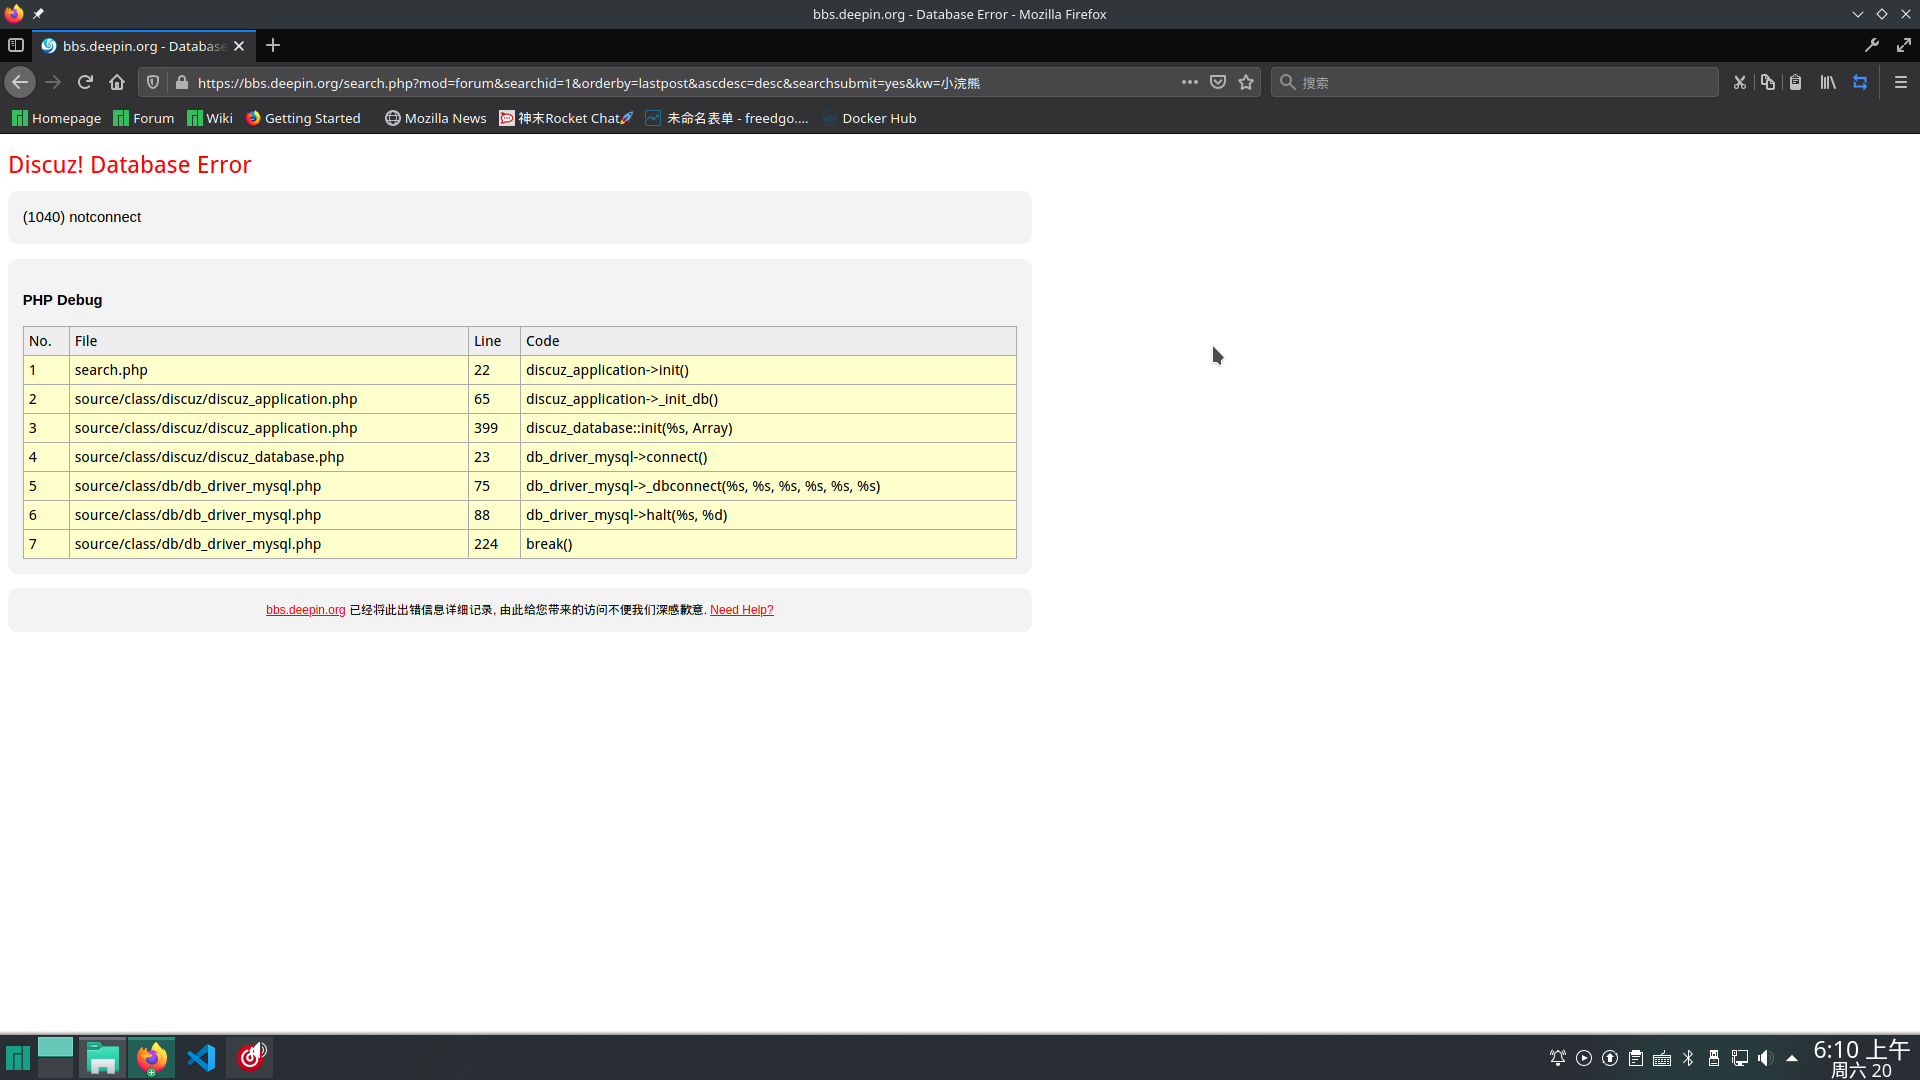Save page to Pocket icon

[x=1218, y=82]
